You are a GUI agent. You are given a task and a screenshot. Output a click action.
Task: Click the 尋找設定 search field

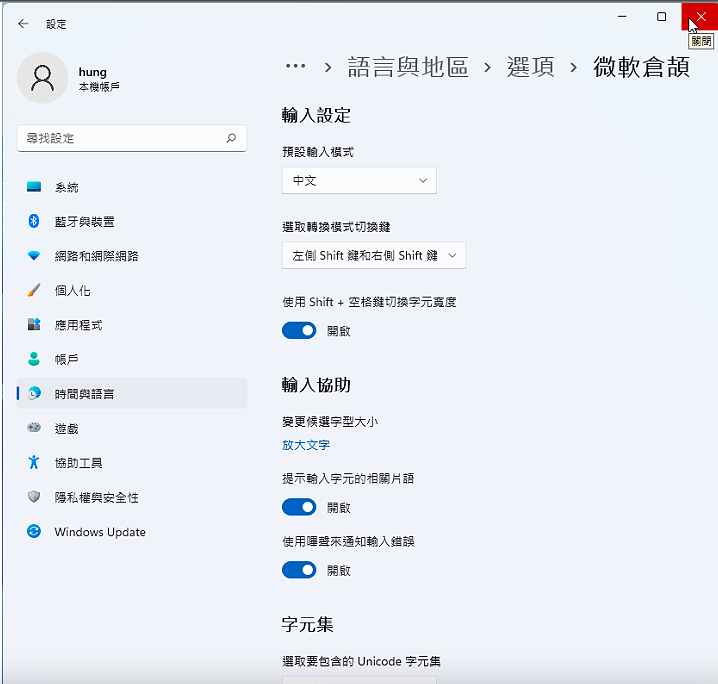(132, 138)
